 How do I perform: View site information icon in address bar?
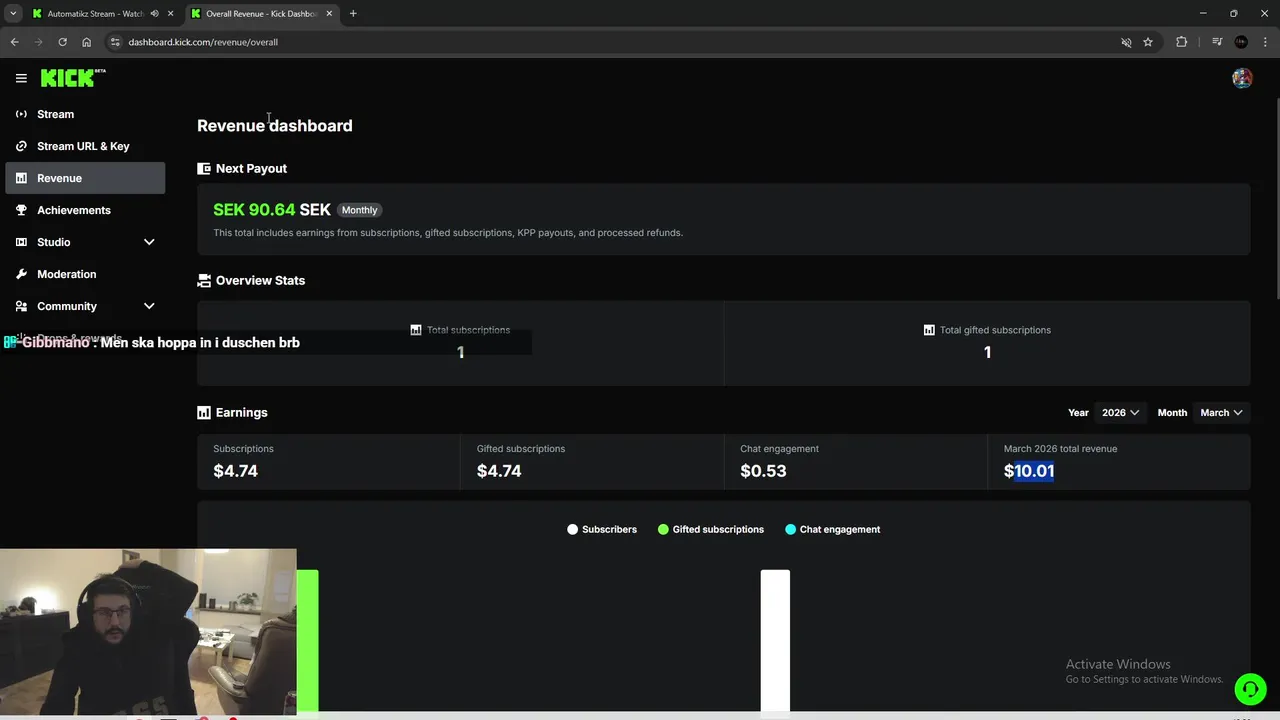115,42
